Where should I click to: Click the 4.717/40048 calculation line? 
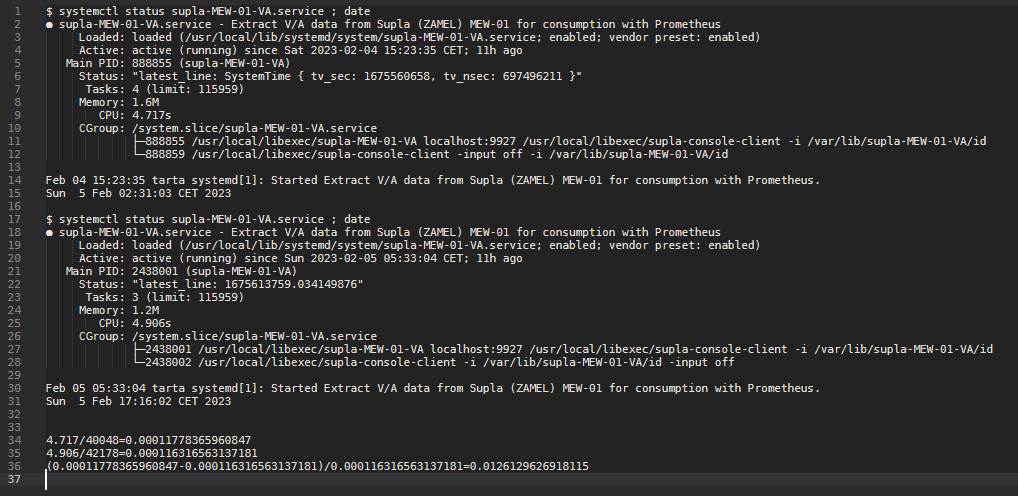(148, 440)
